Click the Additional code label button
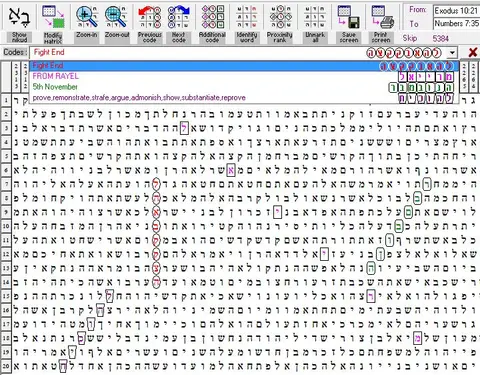The height and width of the screenshot is (375, 480). point(213,37)
